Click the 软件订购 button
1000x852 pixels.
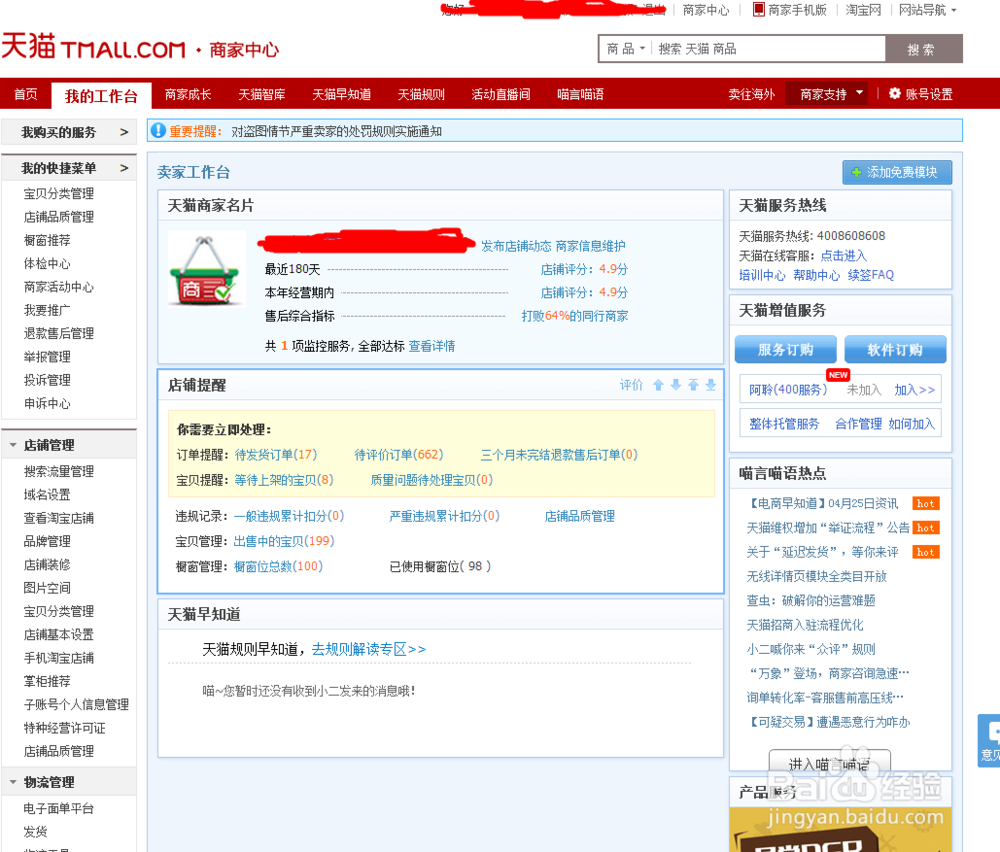(895, 349)
